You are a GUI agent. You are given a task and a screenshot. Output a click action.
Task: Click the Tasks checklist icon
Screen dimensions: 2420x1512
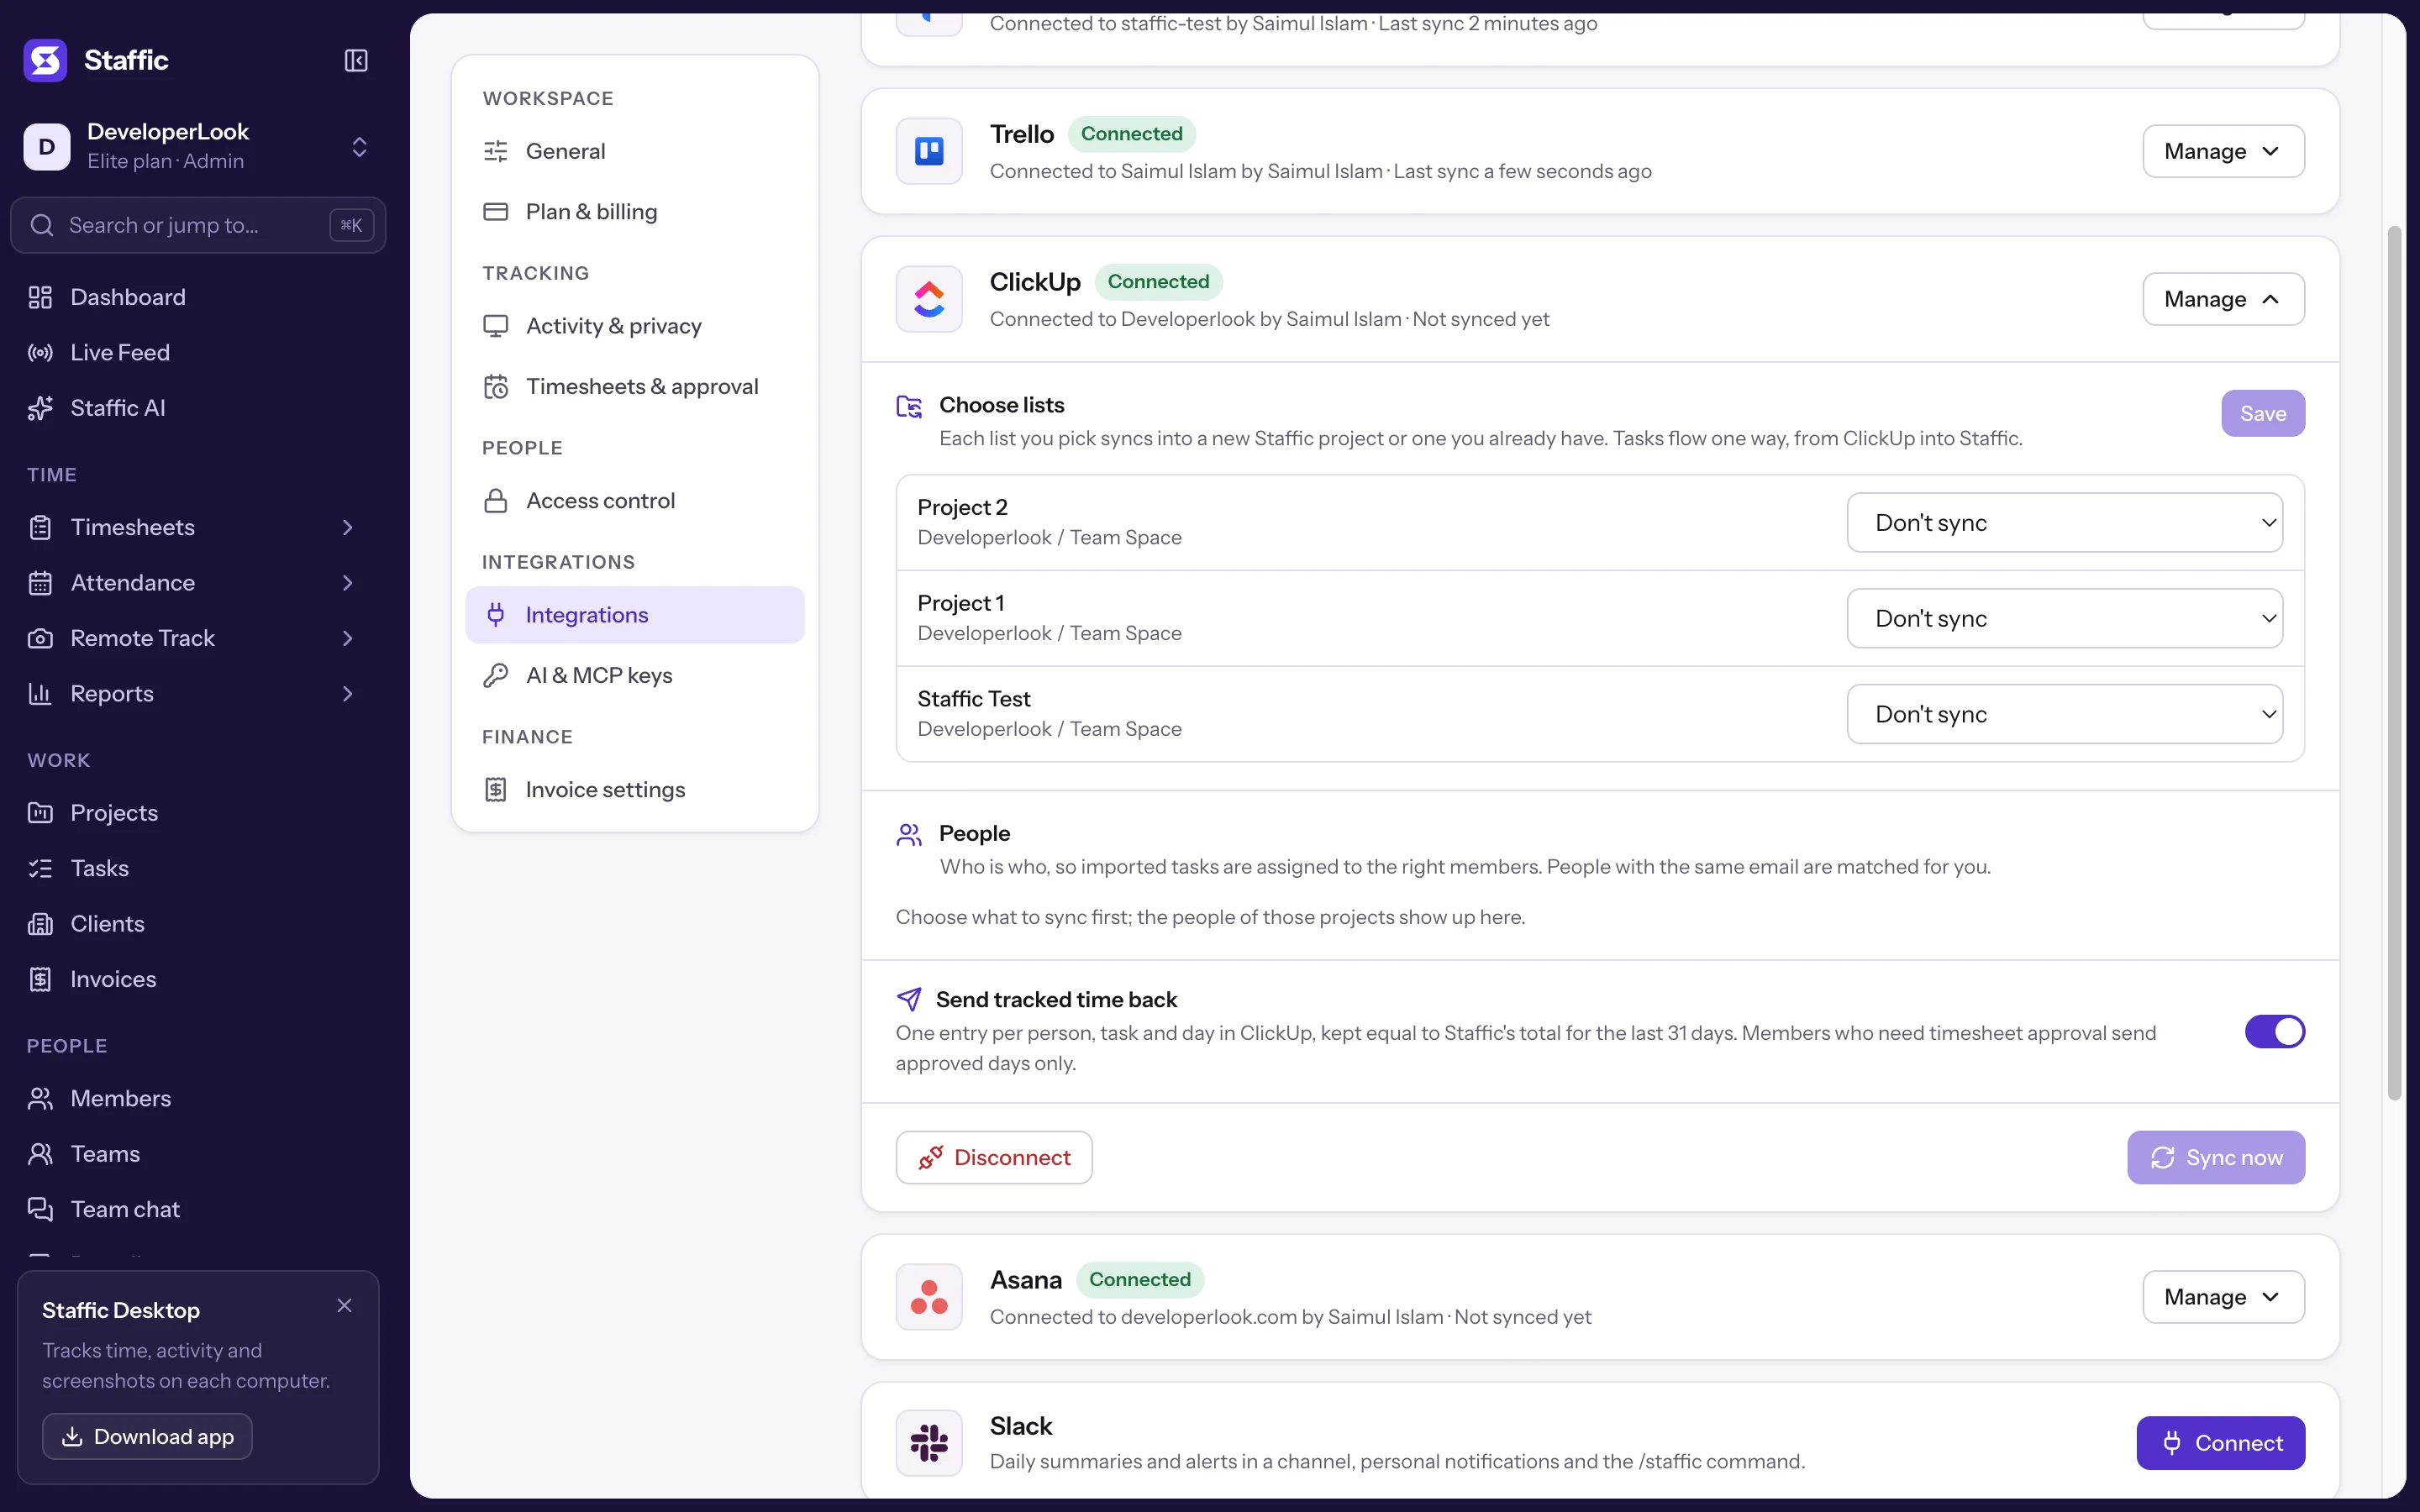coord(40,868)
